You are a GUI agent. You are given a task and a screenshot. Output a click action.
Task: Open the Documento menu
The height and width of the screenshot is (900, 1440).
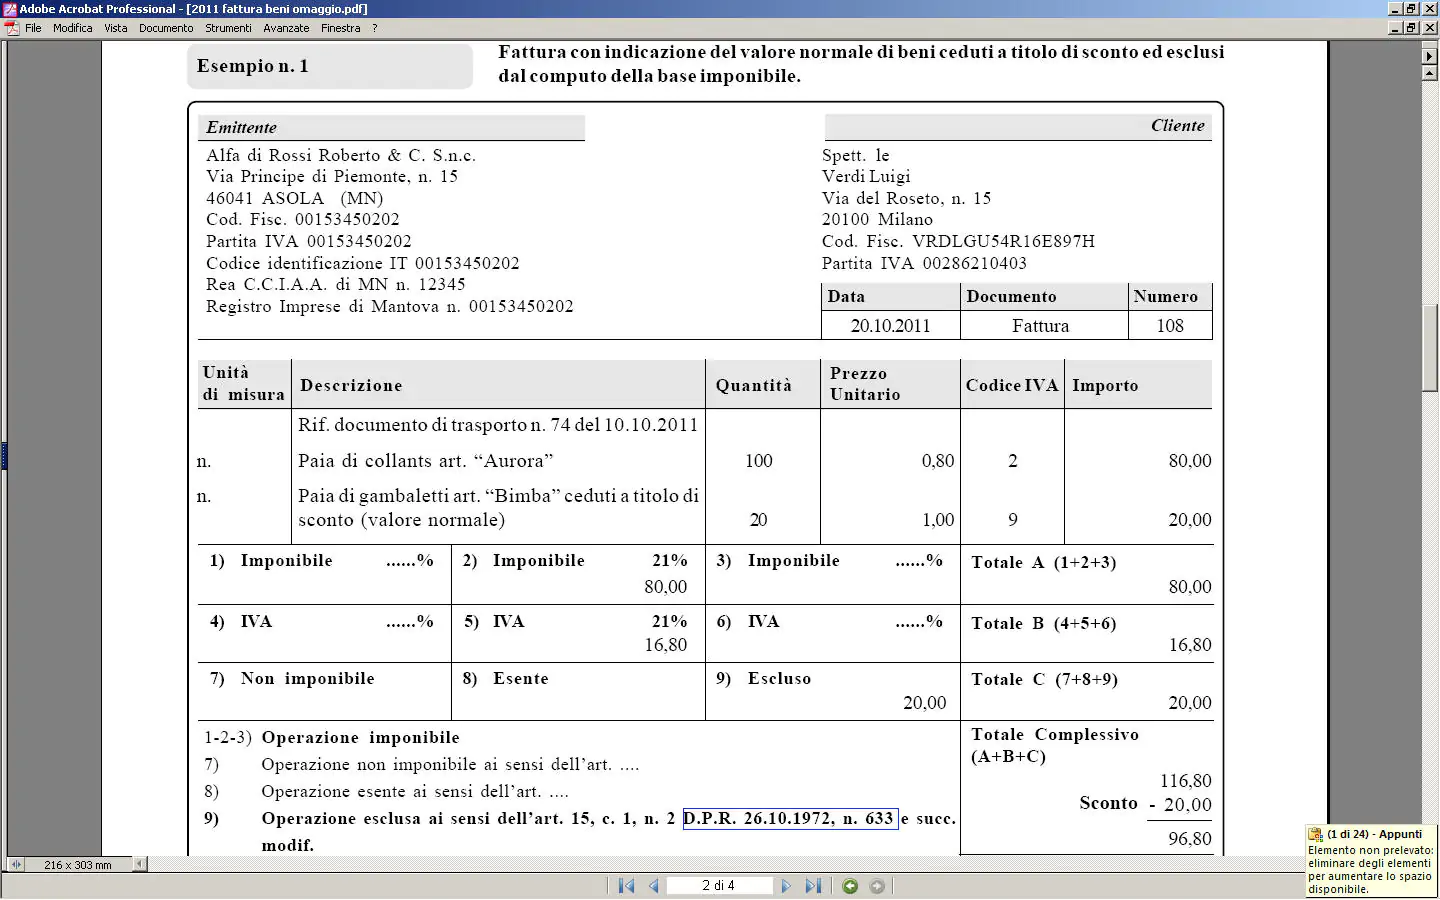tap(166, 28)
